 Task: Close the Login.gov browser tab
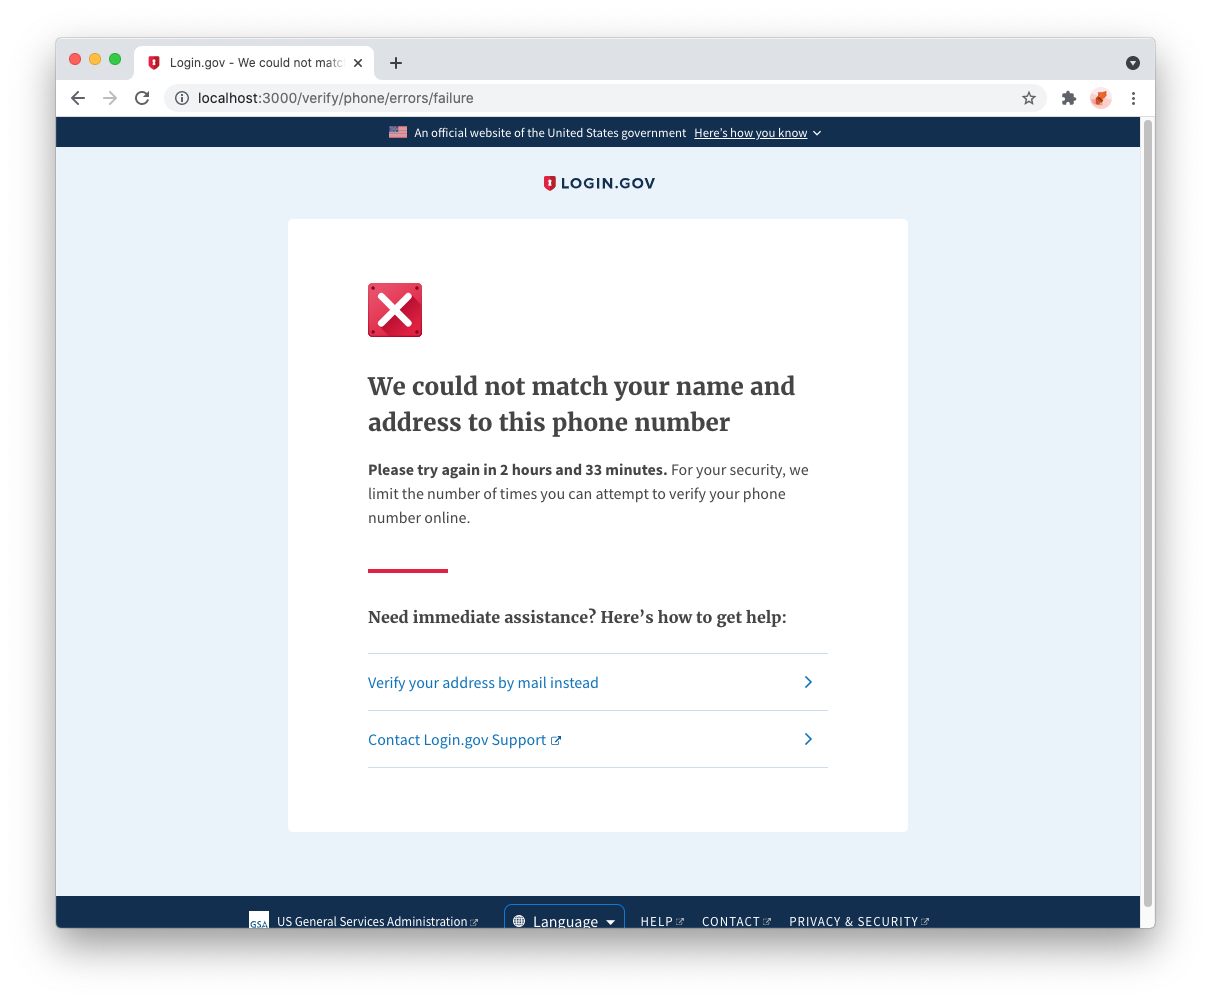point(358,63)
